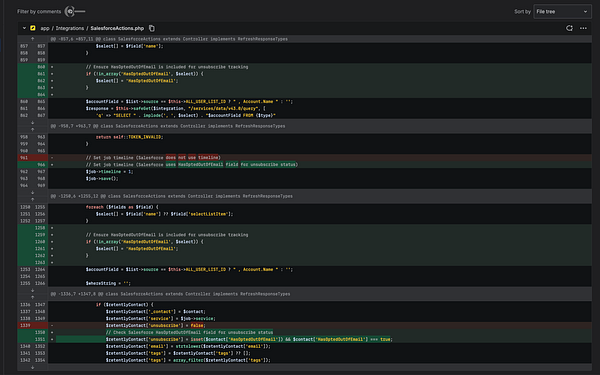This screenshot has width=600, height=375.
Task: Click the comment icon in the file header
Action: pos(569,28)
